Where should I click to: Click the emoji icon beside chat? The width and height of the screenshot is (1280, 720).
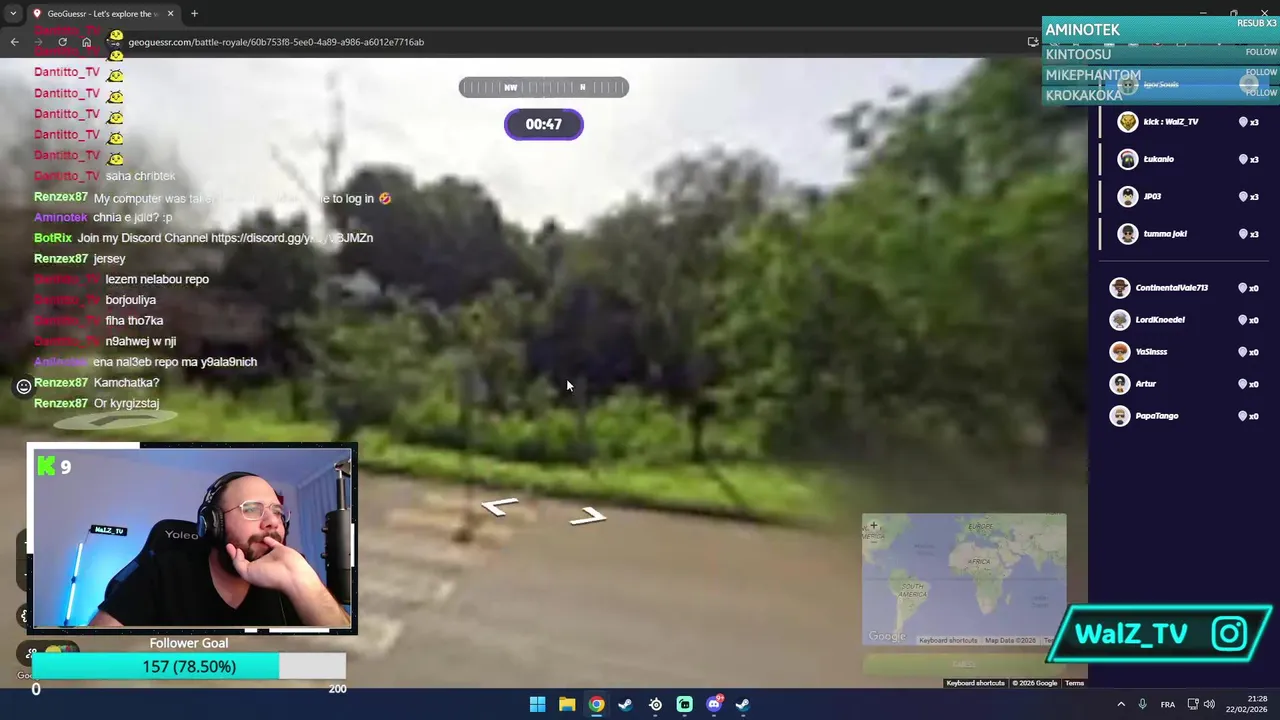(24, 386)
